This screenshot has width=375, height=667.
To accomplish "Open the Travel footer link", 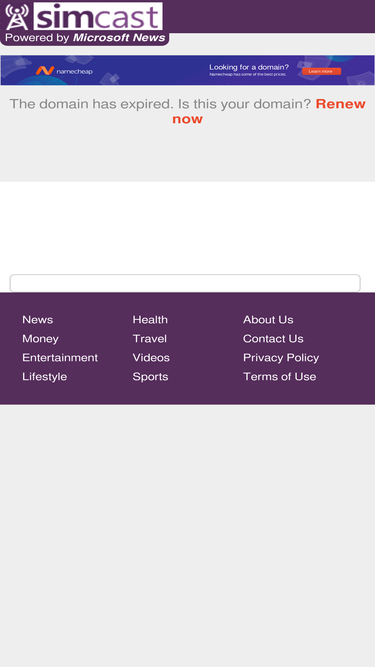I will click(150, 339).
